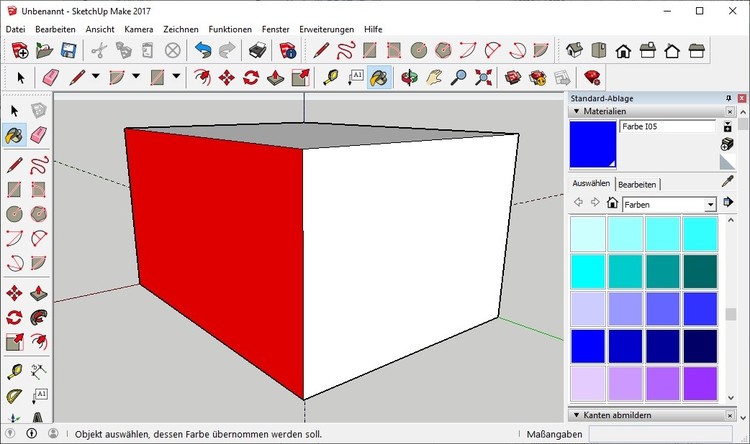
Task: Close the Materialien panel
Action: click(x=730, y=111)
